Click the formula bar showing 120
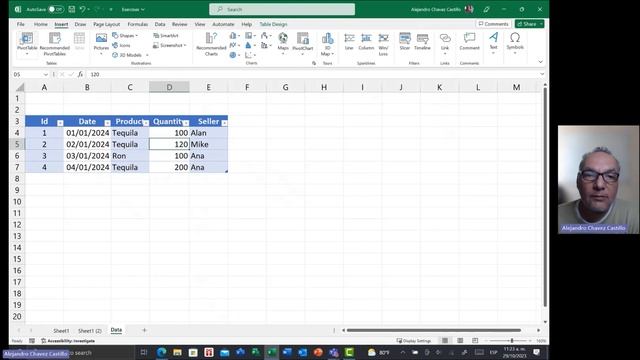 tap(313, 74)
